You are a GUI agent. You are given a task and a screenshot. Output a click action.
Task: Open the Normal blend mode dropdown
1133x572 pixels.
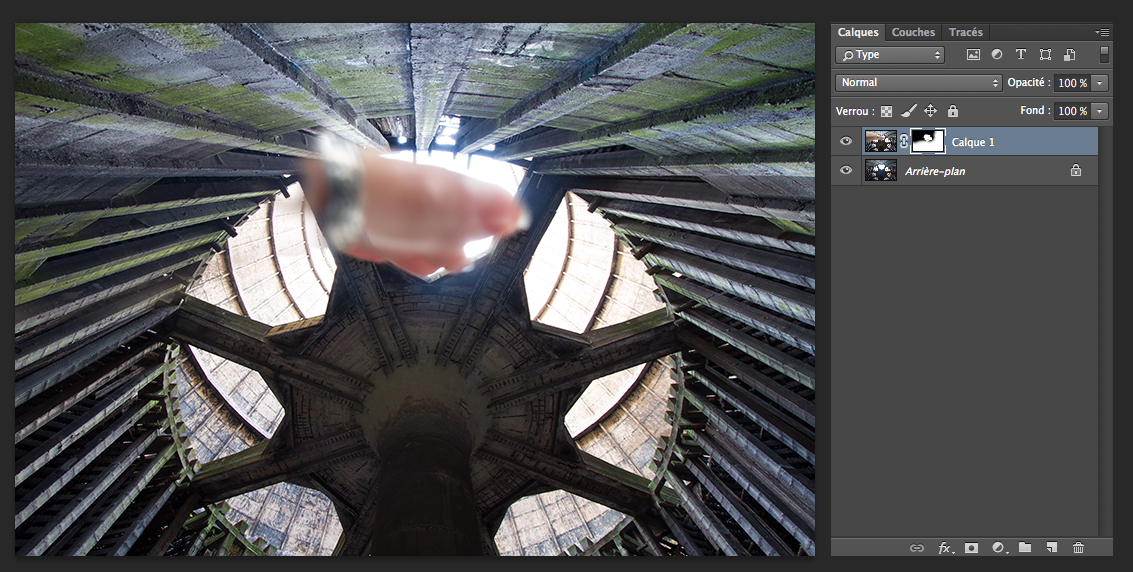click(x=918, y=82)
